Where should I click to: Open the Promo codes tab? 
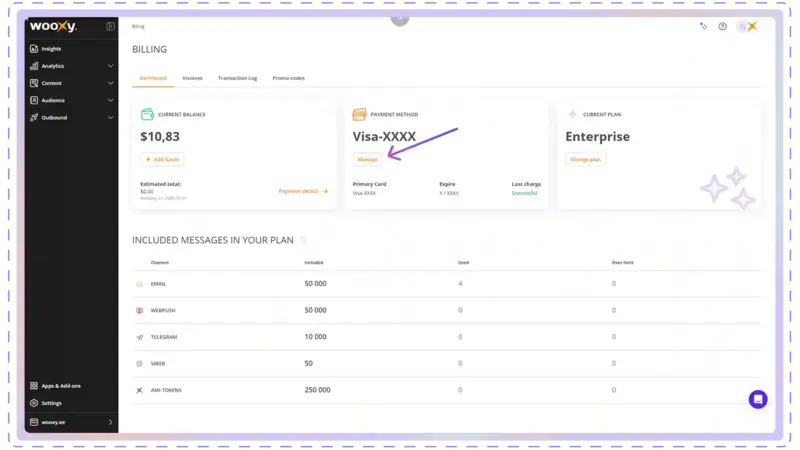[288, 78]
